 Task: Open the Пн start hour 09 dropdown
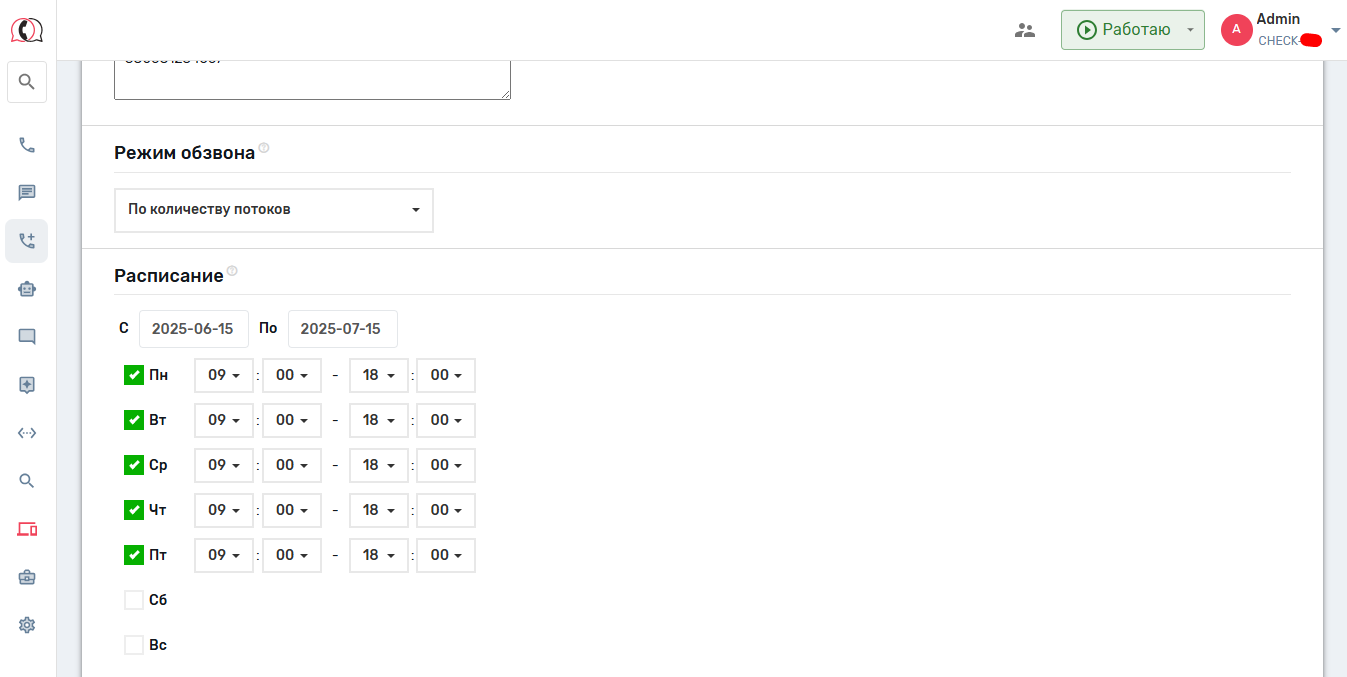click(x=224, y=376)
